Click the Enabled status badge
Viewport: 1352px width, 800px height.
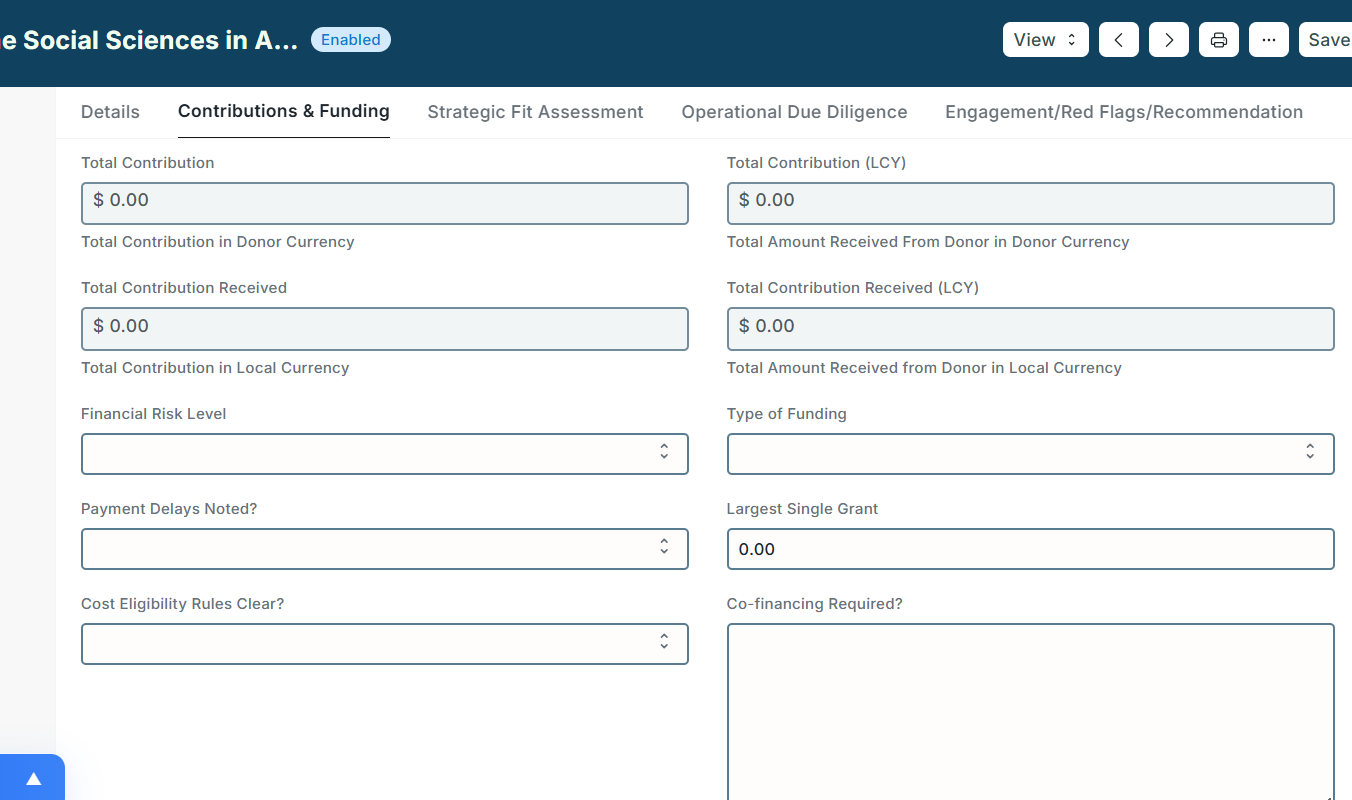coord(350,40)
